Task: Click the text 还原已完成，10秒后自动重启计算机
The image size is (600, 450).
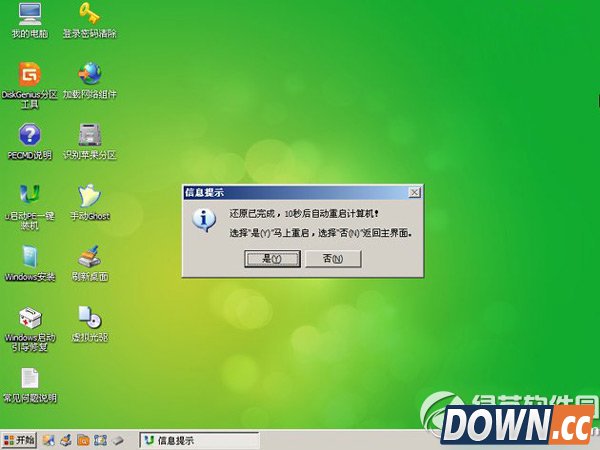Action: [304, 214]
